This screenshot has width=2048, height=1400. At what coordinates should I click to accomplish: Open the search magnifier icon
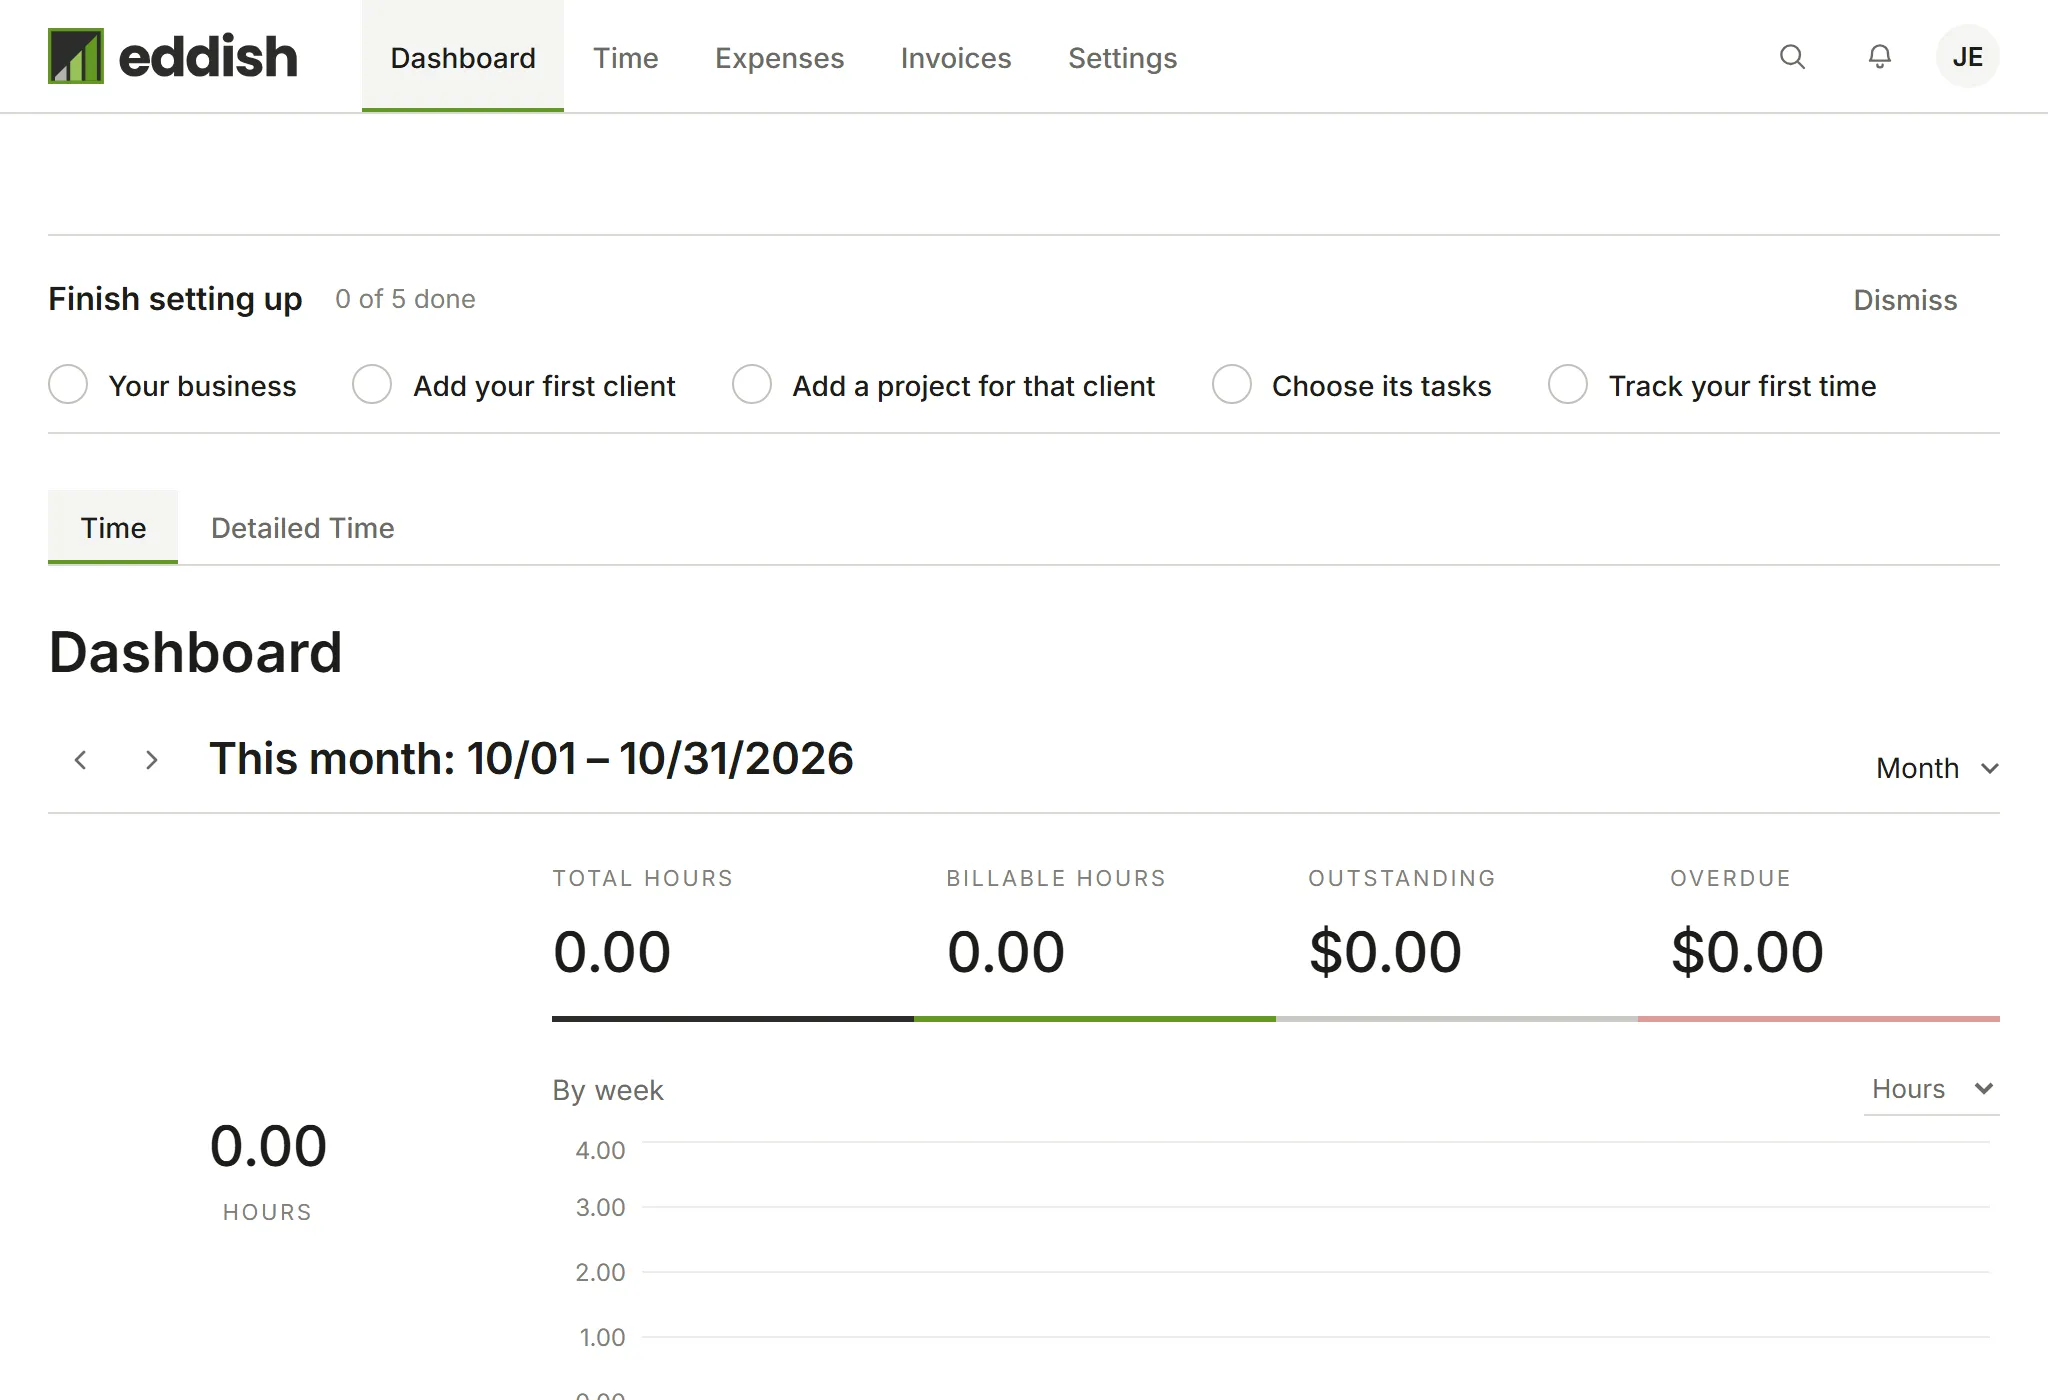click(1793, 57)
